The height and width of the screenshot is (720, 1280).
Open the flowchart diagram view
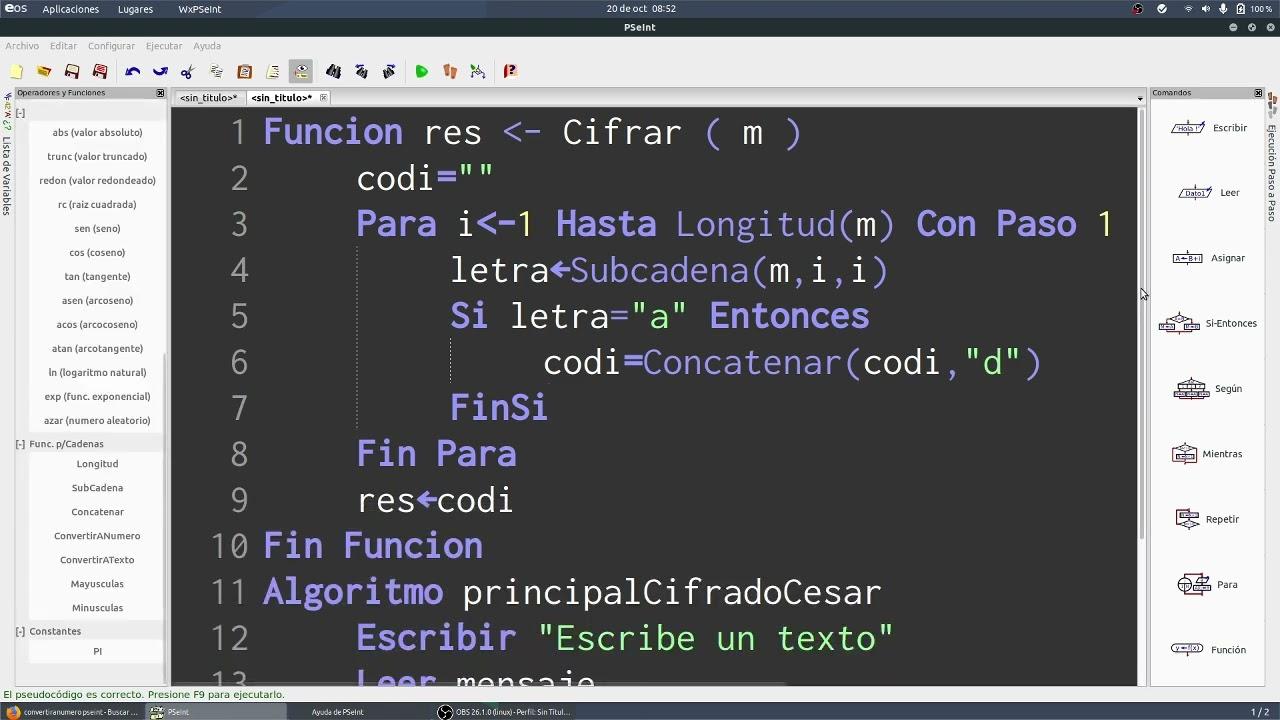click(477, 71)
